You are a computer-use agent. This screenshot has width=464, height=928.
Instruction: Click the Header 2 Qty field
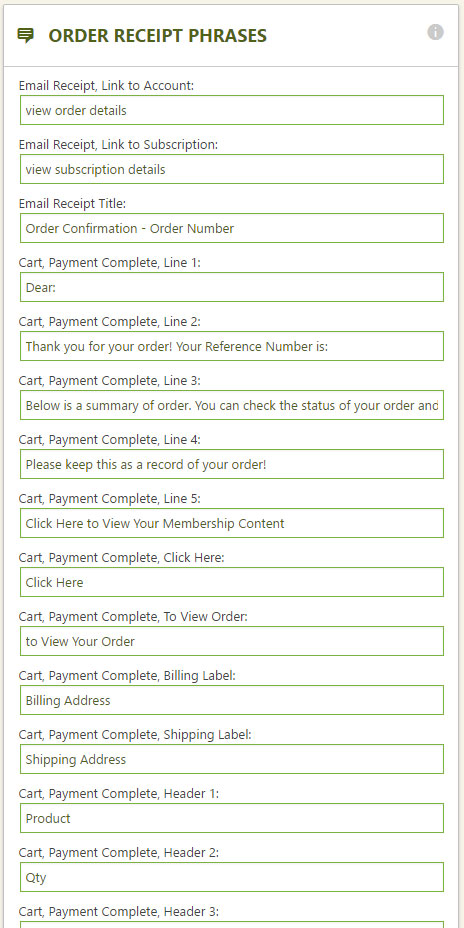pyautogui.click(x=232, y=877)
